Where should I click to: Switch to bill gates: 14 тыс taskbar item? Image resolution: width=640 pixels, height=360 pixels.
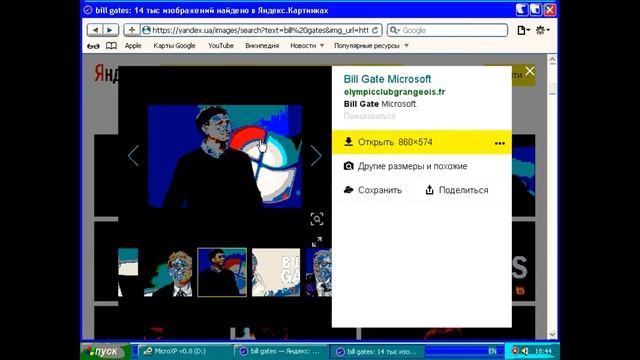pyautogui.click(x=377, y=351)
